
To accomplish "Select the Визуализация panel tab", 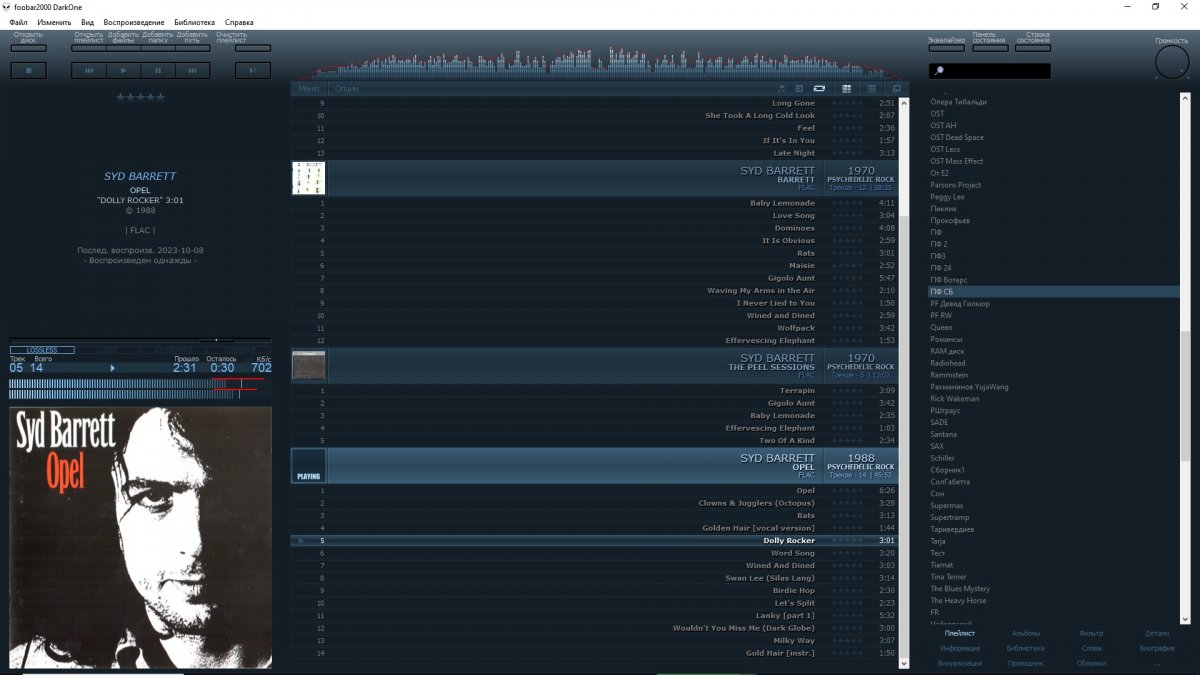I will (960, 663).
